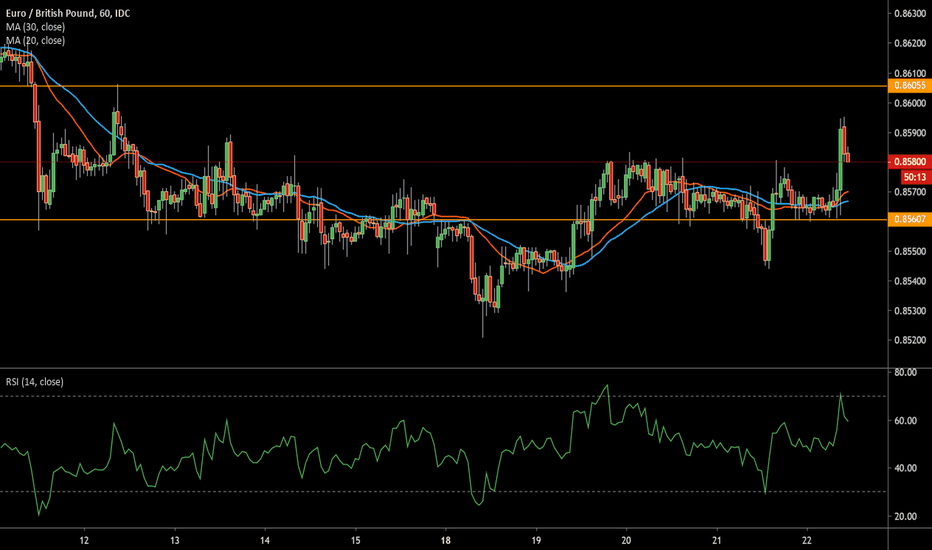The width and height of the screenshot is (932, 550).
Task: Click date 12 on the time axis
Action: pos(84,537)
